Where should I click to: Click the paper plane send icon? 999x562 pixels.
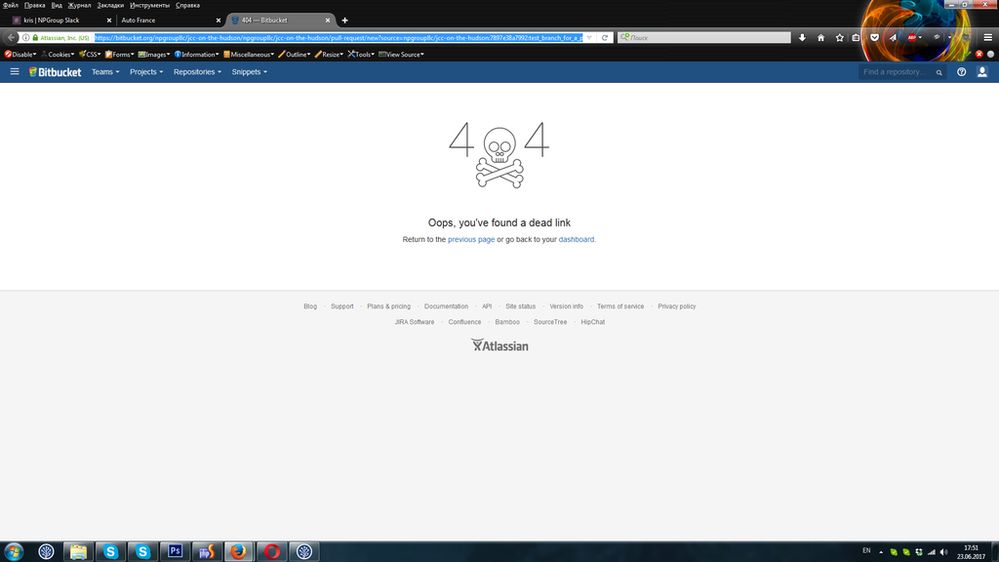point(893,38)
